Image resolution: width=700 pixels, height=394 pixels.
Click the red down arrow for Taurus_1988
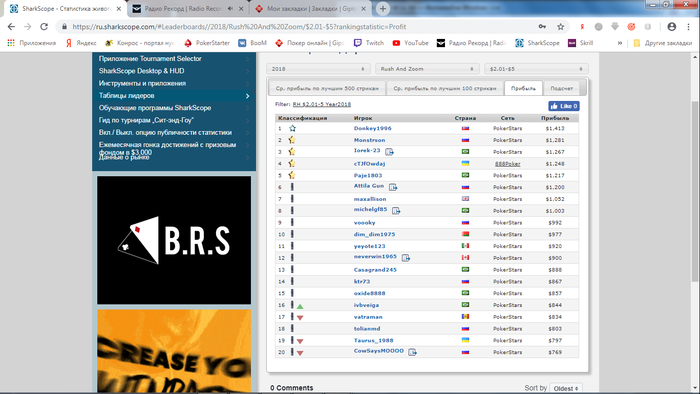pyautogui.click(x=300, y=341)
